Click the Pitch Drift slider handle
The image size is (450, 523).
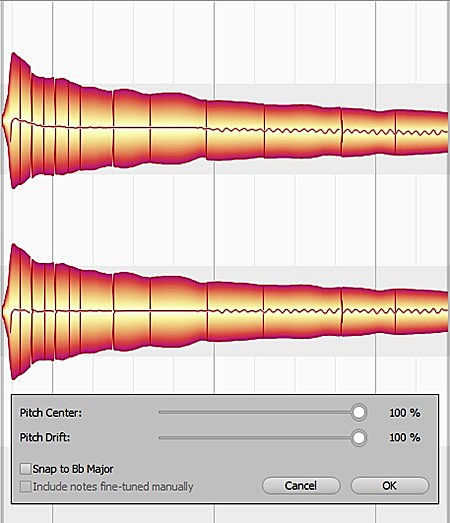pos(359,438)
